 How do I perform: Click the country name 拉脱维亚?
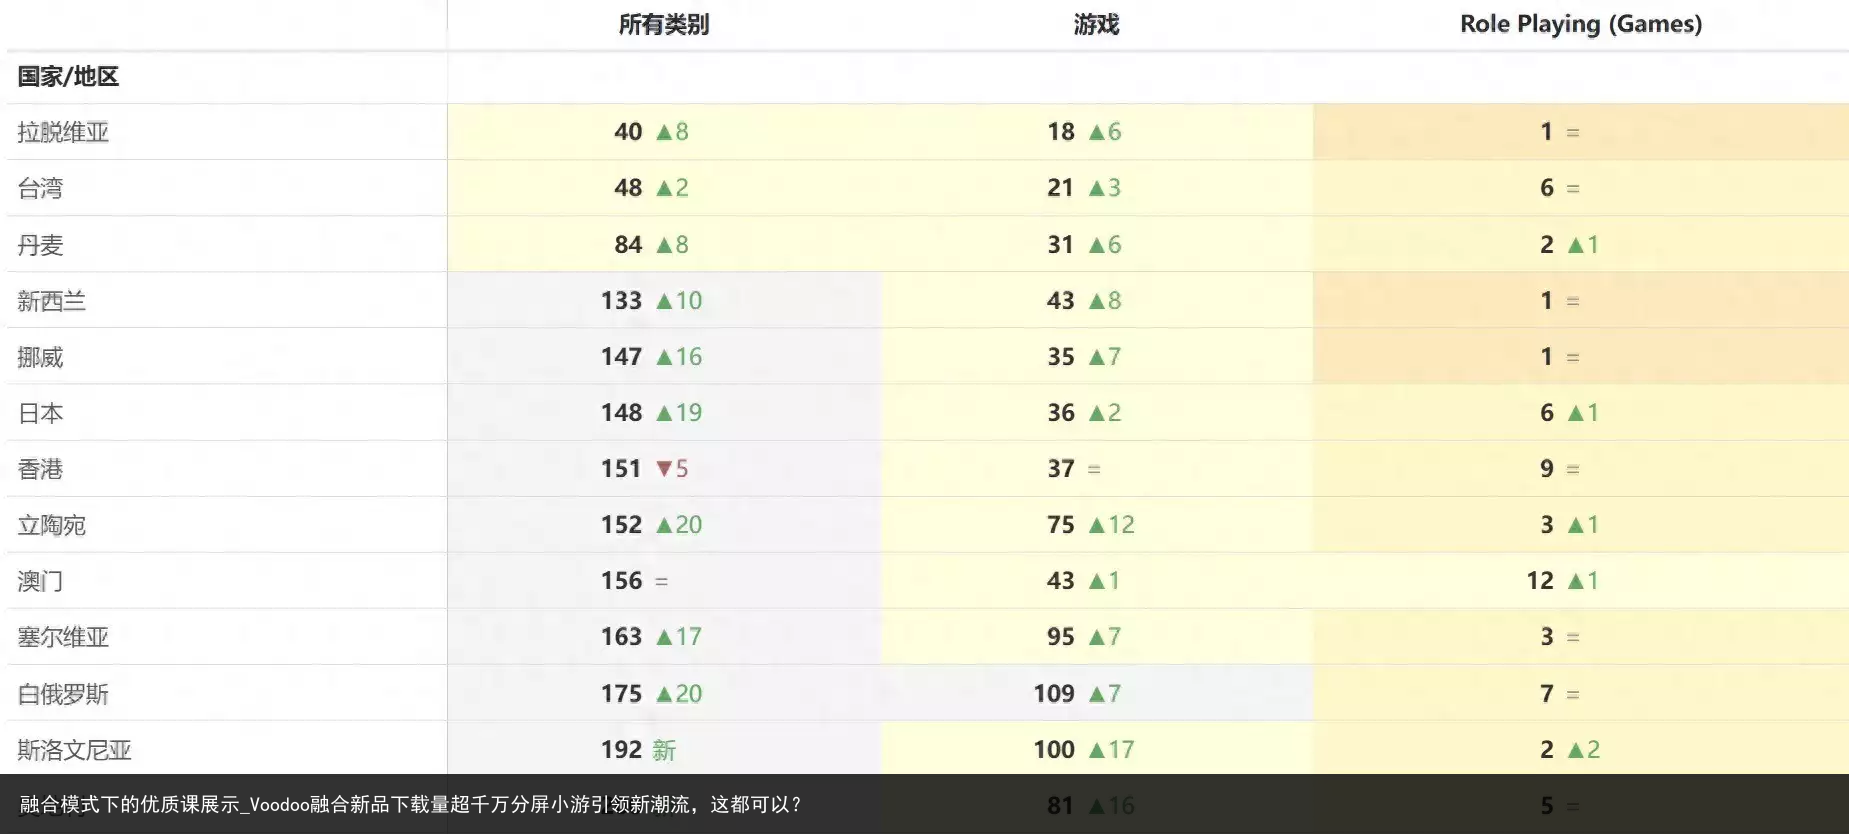63,132
